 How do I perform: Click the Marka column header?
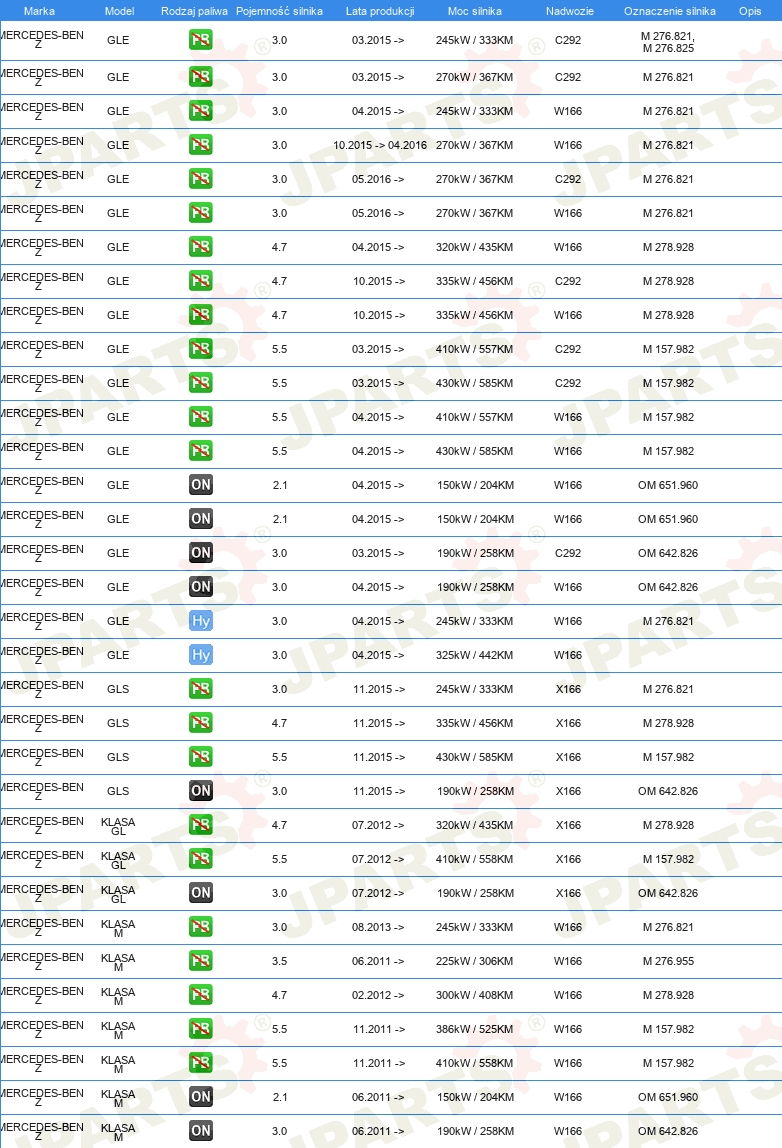click(x=39, y=11)
